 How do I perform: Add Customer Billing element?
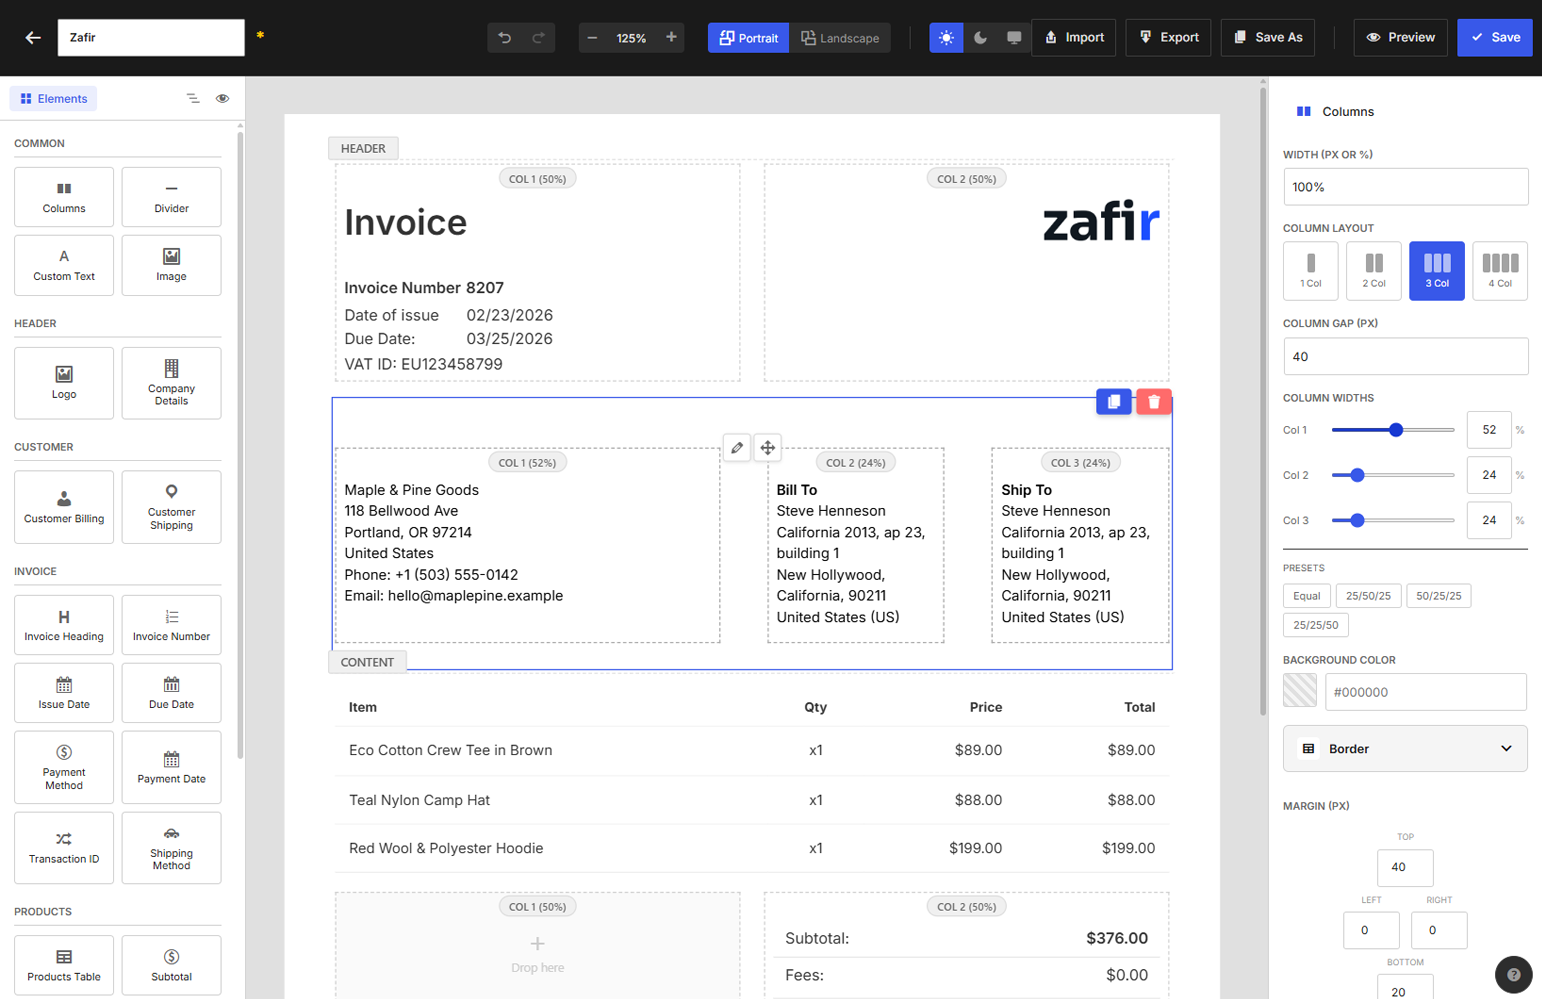pos(64,507)
